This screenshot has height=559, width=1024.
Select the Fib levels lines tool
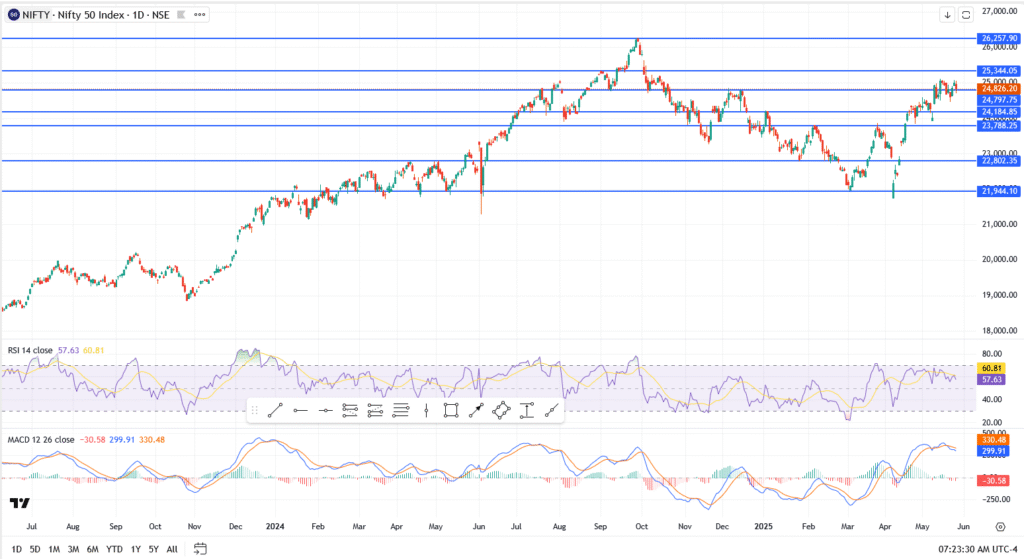[400, 410]
